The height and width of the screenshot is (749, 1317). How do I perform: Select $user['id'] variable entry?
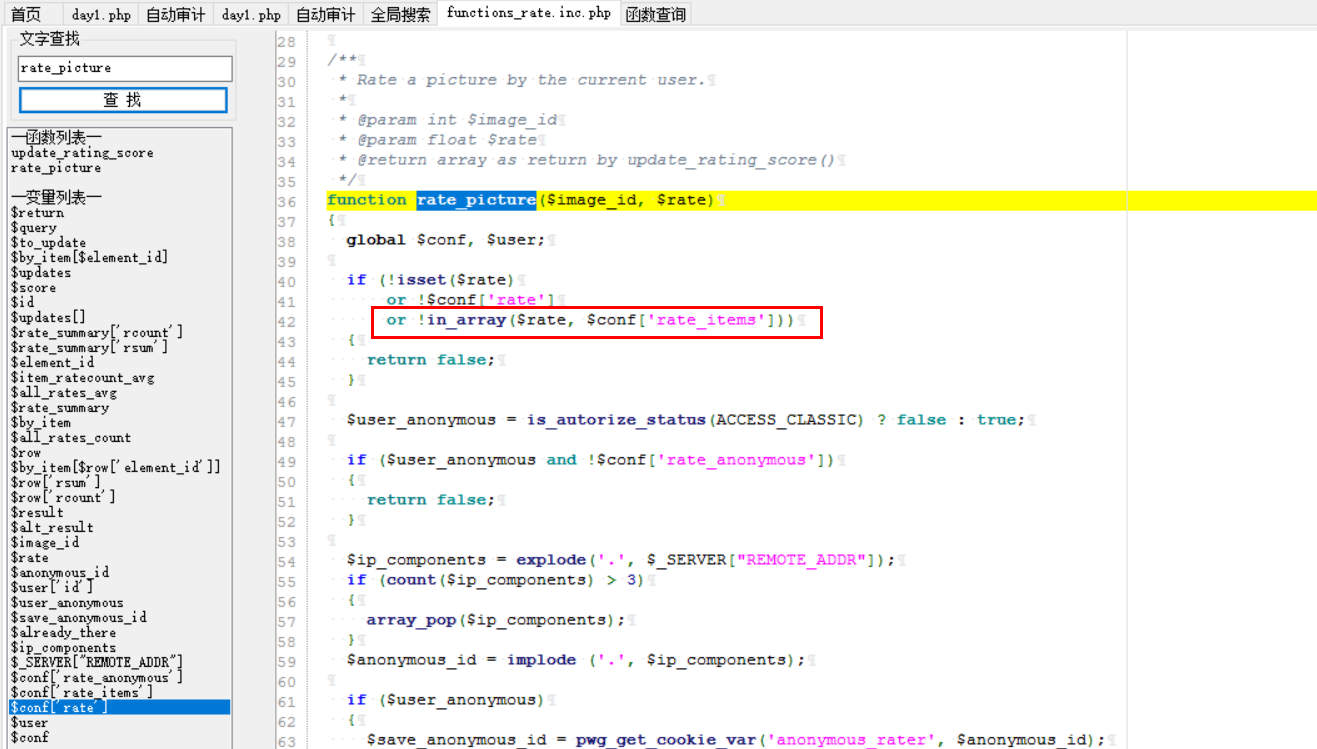point(52,588)
